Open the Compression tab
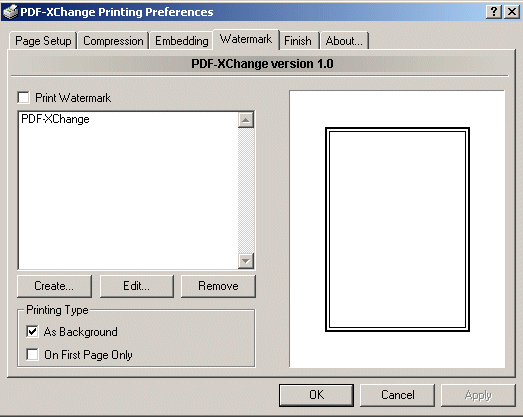The height and width of the screenshot is (417, 523). pyautogui.click(x=113, y=41)
